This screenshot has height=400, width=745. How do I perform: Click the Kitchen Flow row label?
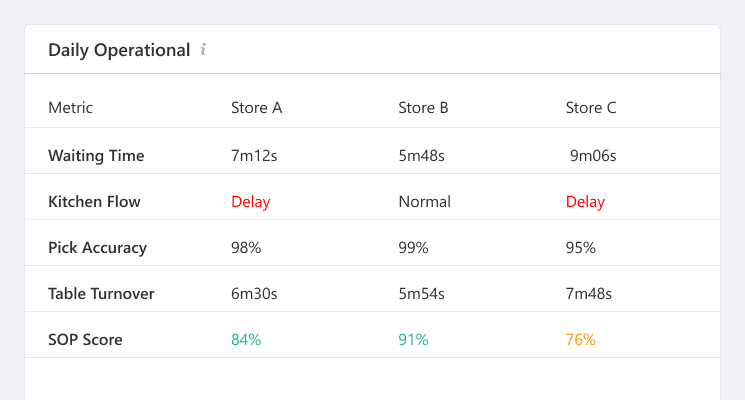[x=94, y=202]
